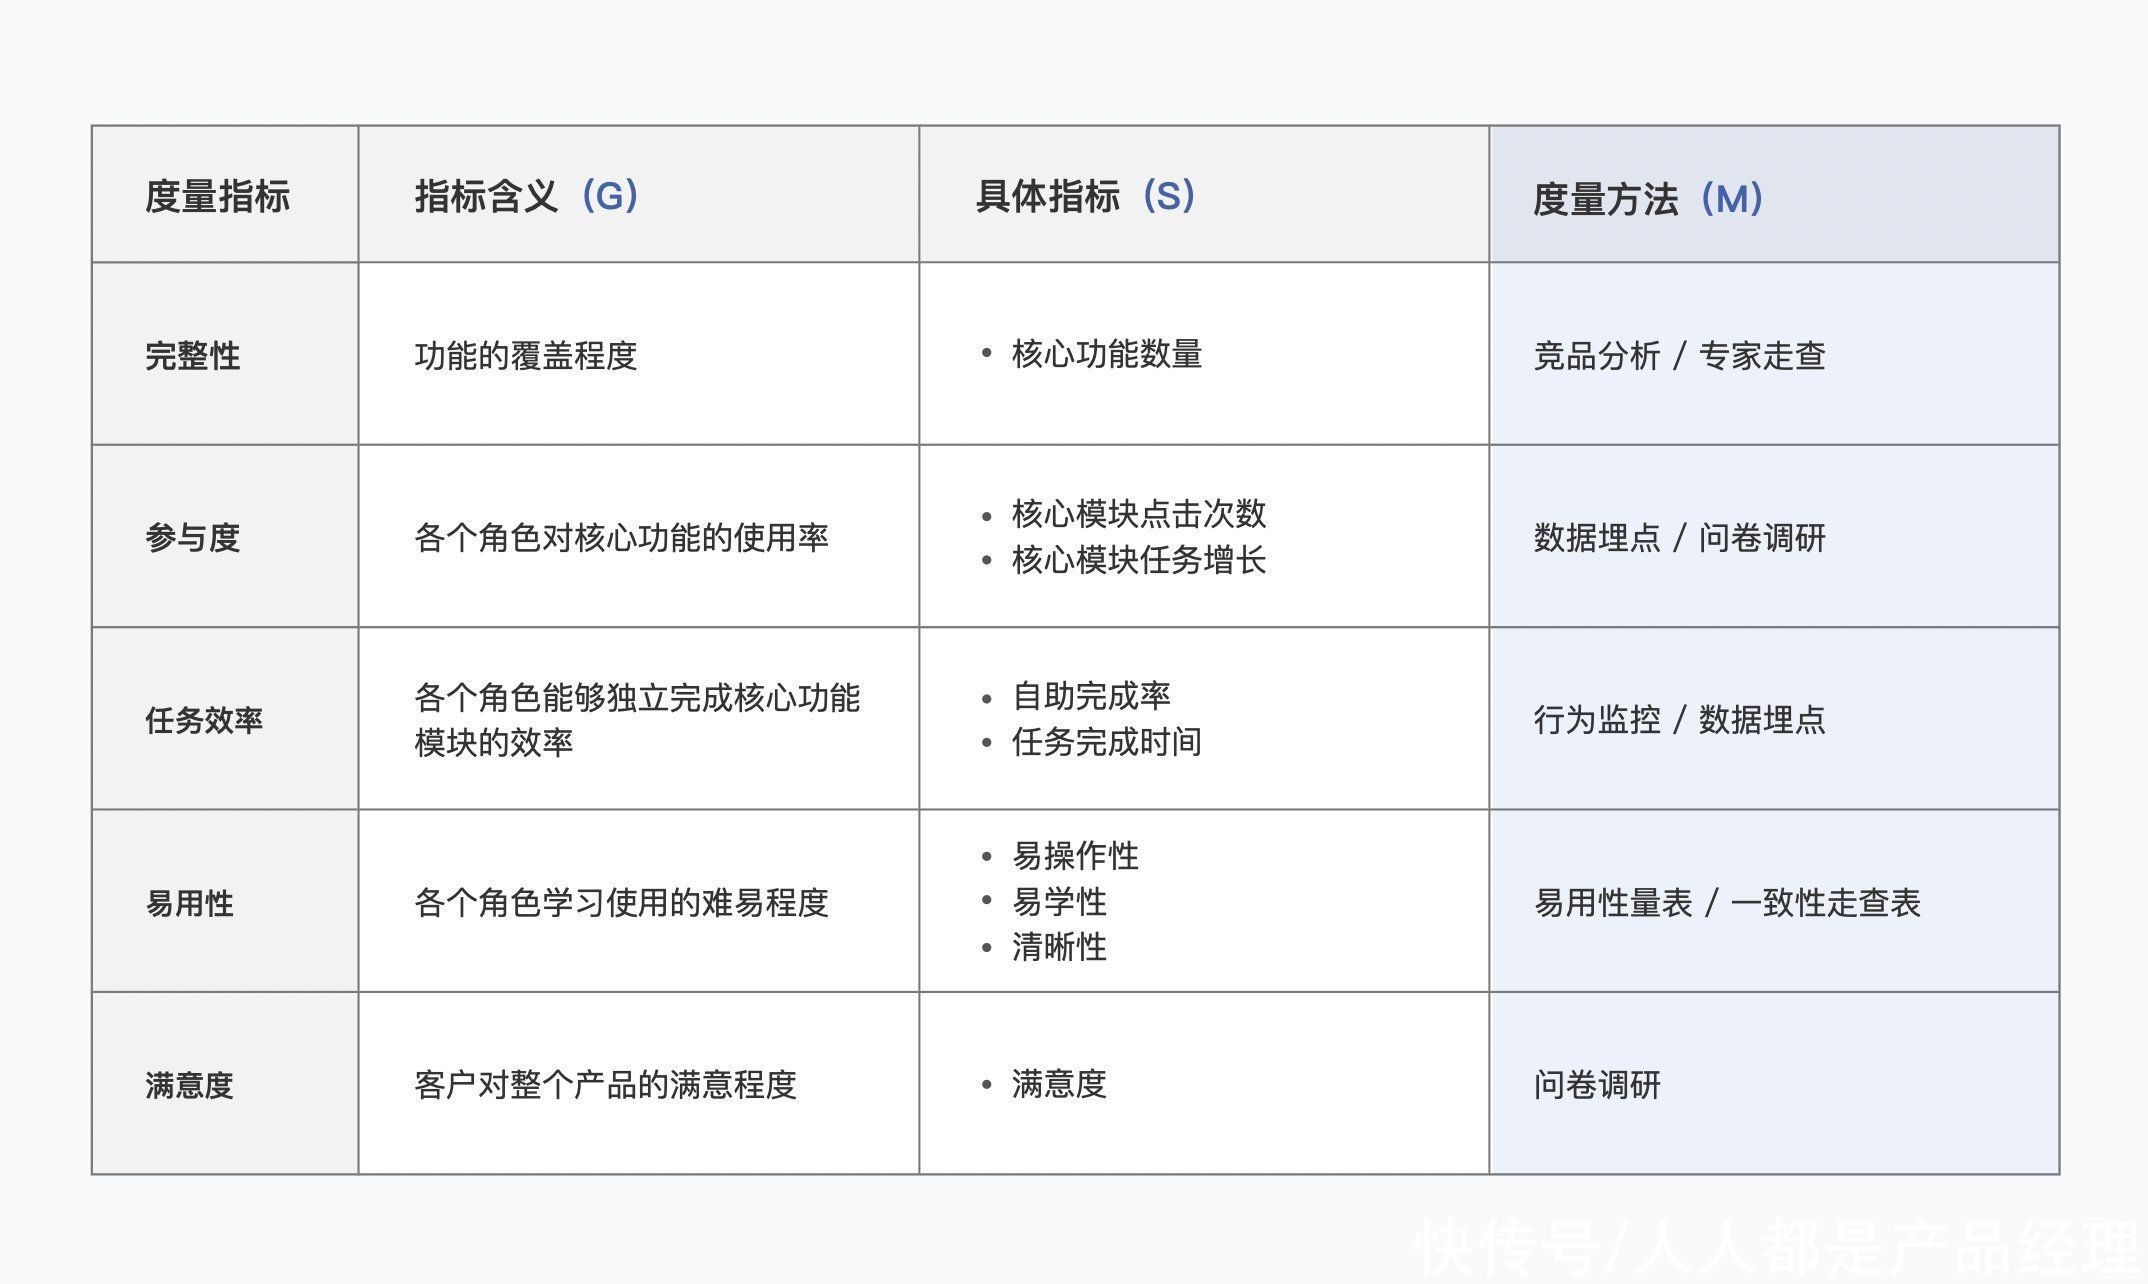Select the 完整性 row label
This screenshot has width=2148, height=1284.
[193, 356]
